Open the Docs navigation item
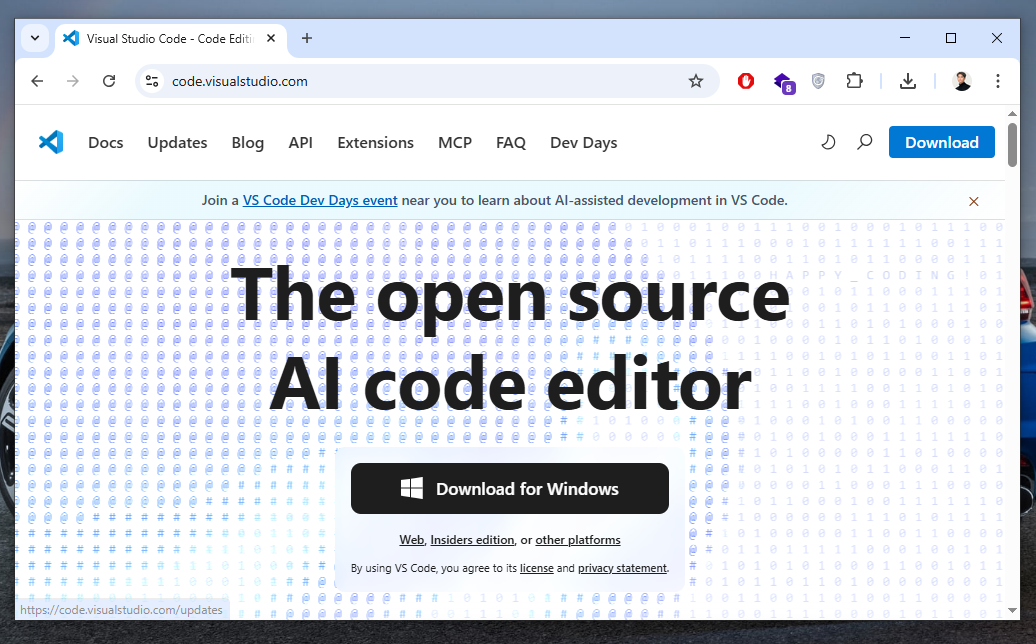The height and width of the screenshot is (644, 1036). 105,142
